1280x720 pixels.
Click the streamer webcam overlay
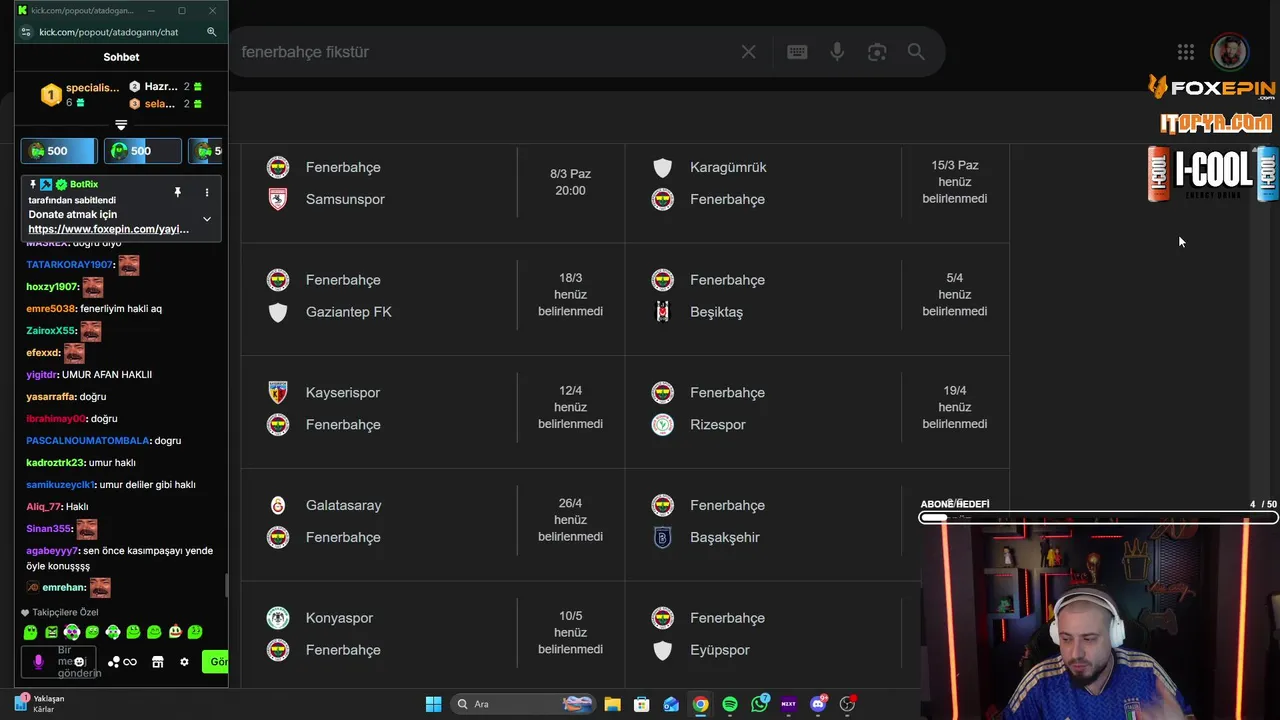click(x=1100, y=620)
